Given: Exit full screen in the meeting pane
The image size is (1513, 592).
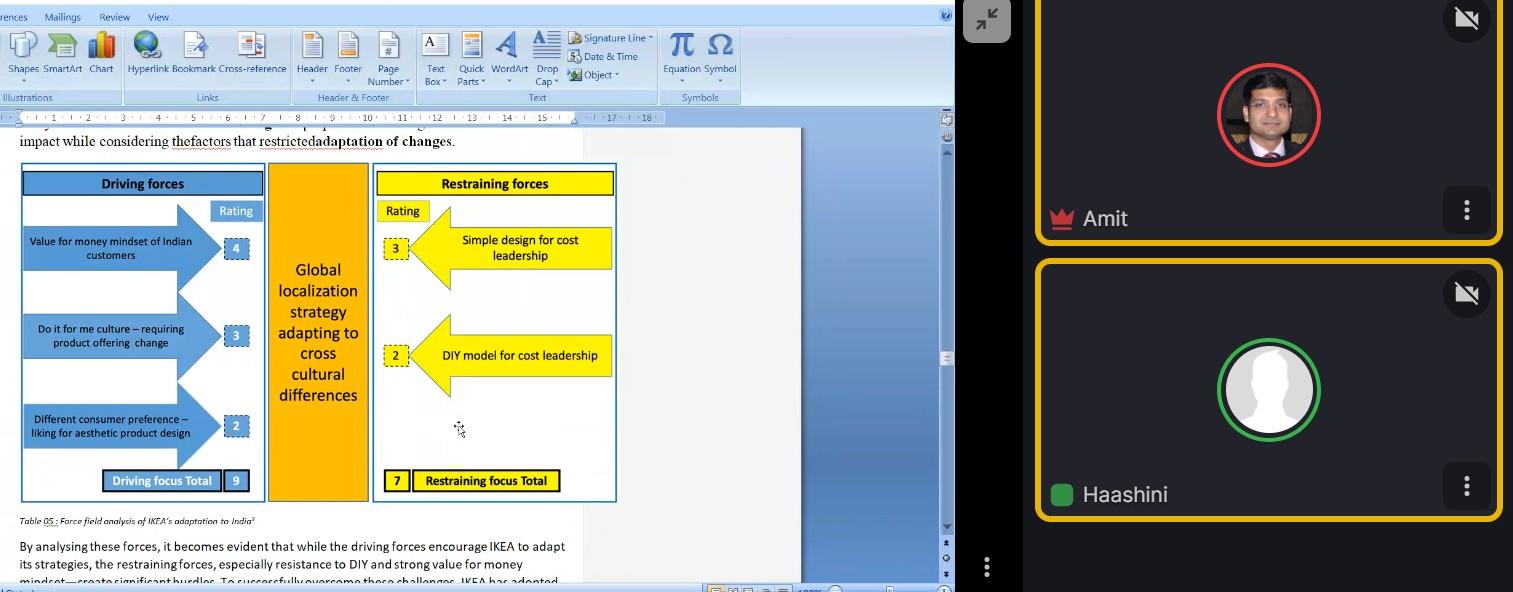Looking at the screenshot, I should (x=986, y=20).
